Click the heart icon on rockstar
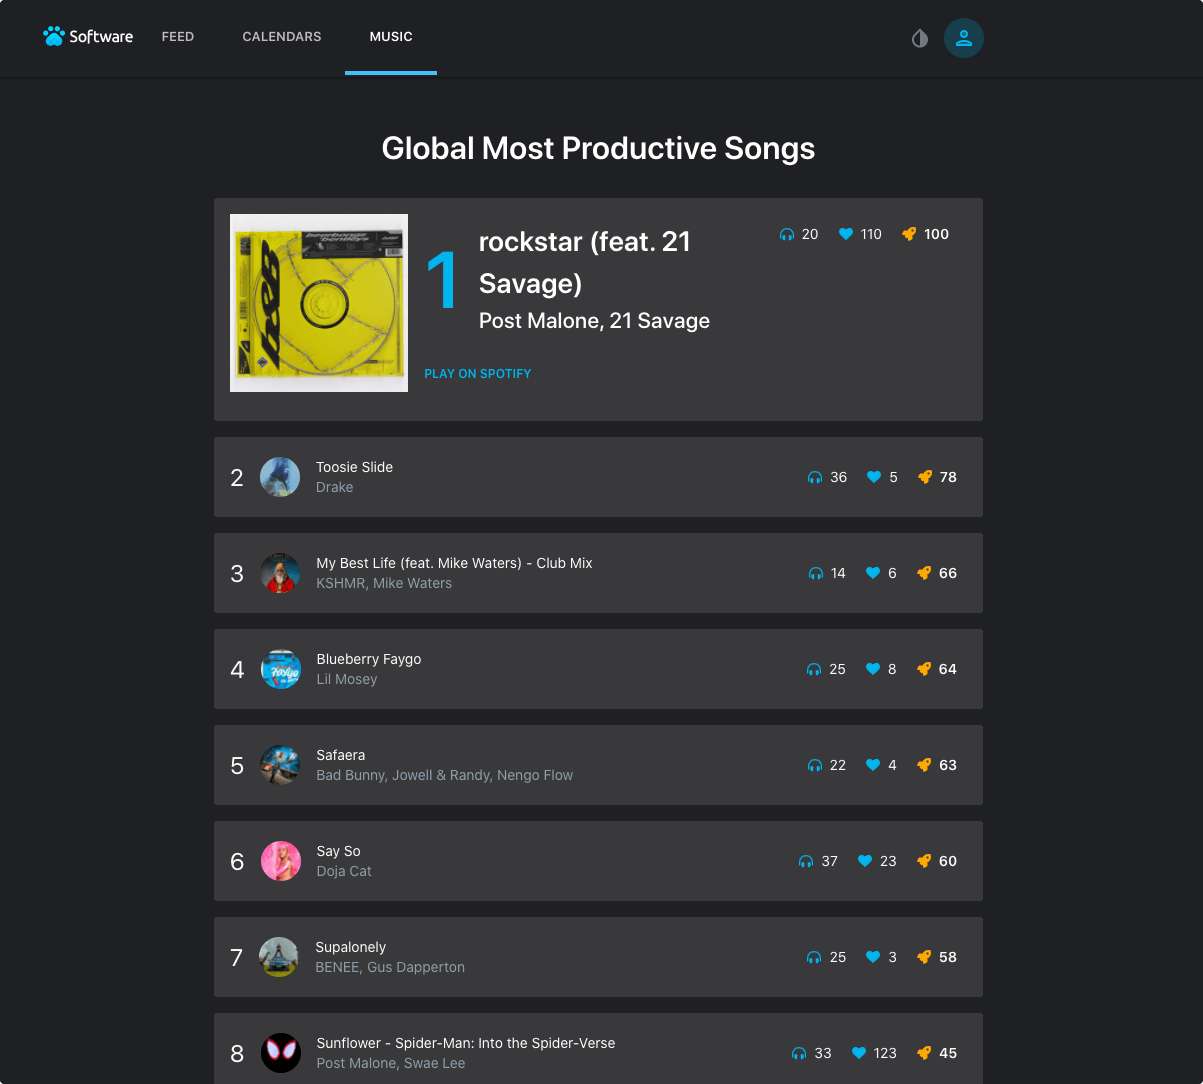Image resolution: width=1203 pixels, height=1084 pixels. [x=846, y=234]
